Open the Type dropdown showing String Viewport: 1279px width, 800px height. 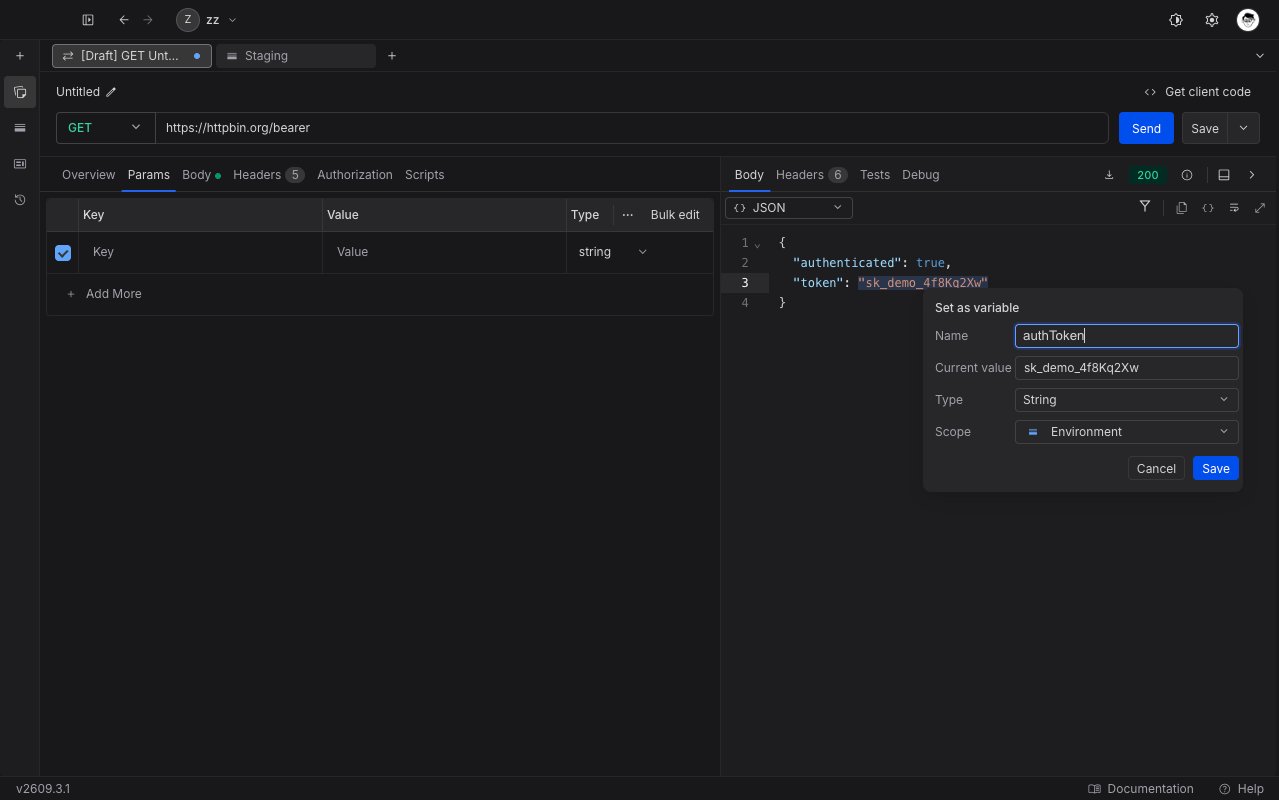(x=1126, y=400)
